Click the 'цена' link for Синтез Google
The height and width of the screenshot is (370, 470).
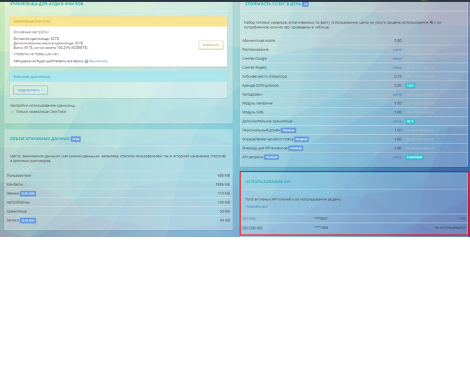[397, 59]
